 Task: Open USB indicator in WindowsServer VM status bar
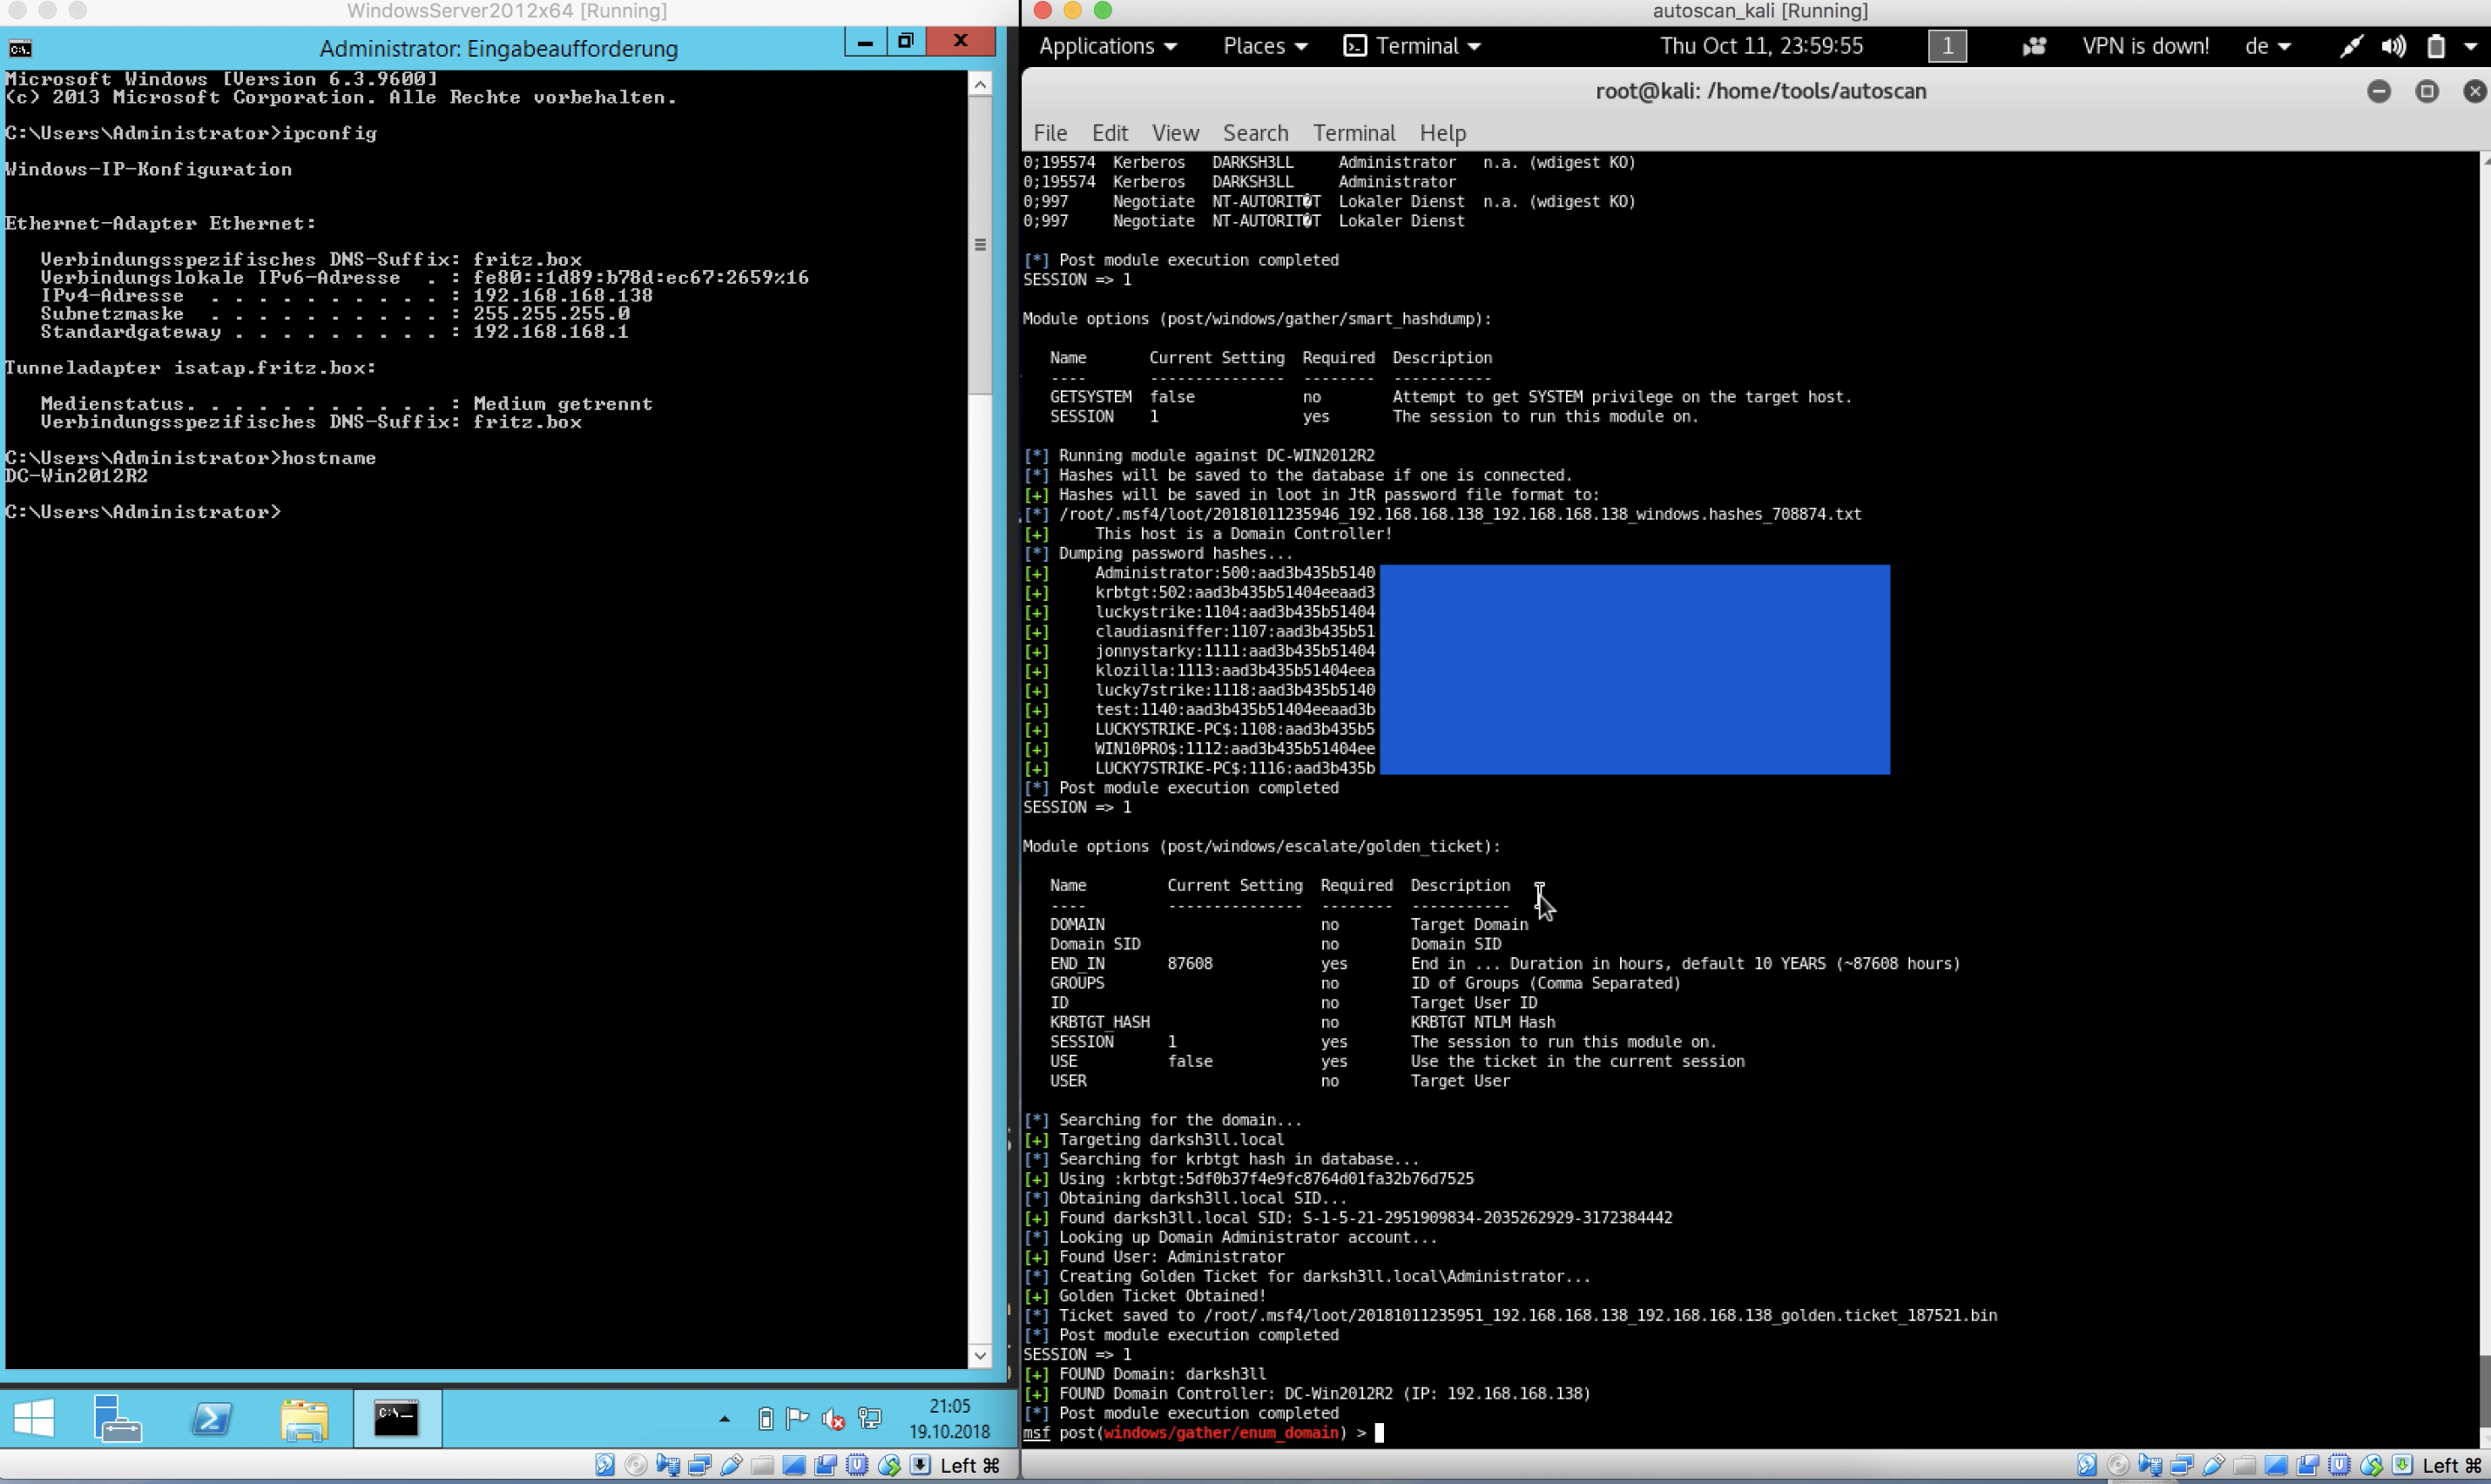tap(731, 1465)
